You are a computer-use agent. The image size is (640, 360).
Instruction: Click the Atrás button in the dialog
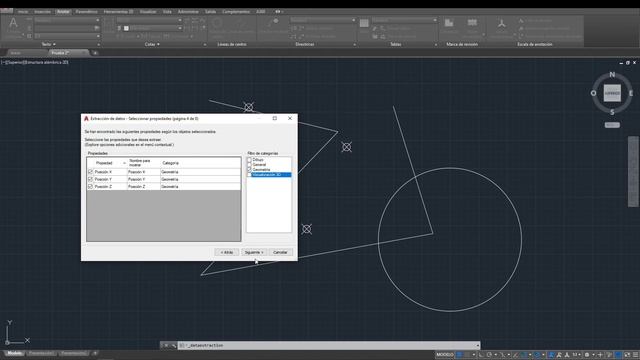pos(227,252)
